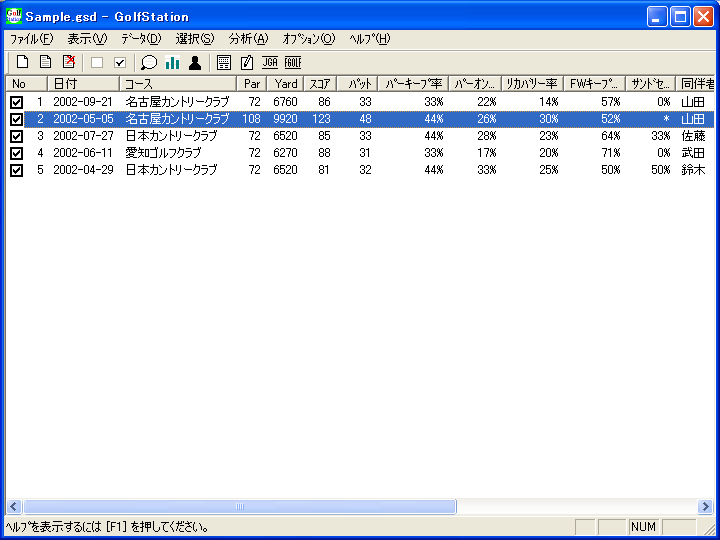Open the ヘルプ(H) menu
Screen dimensions: 720x540
pyautogui.click(x=370, y=39)
